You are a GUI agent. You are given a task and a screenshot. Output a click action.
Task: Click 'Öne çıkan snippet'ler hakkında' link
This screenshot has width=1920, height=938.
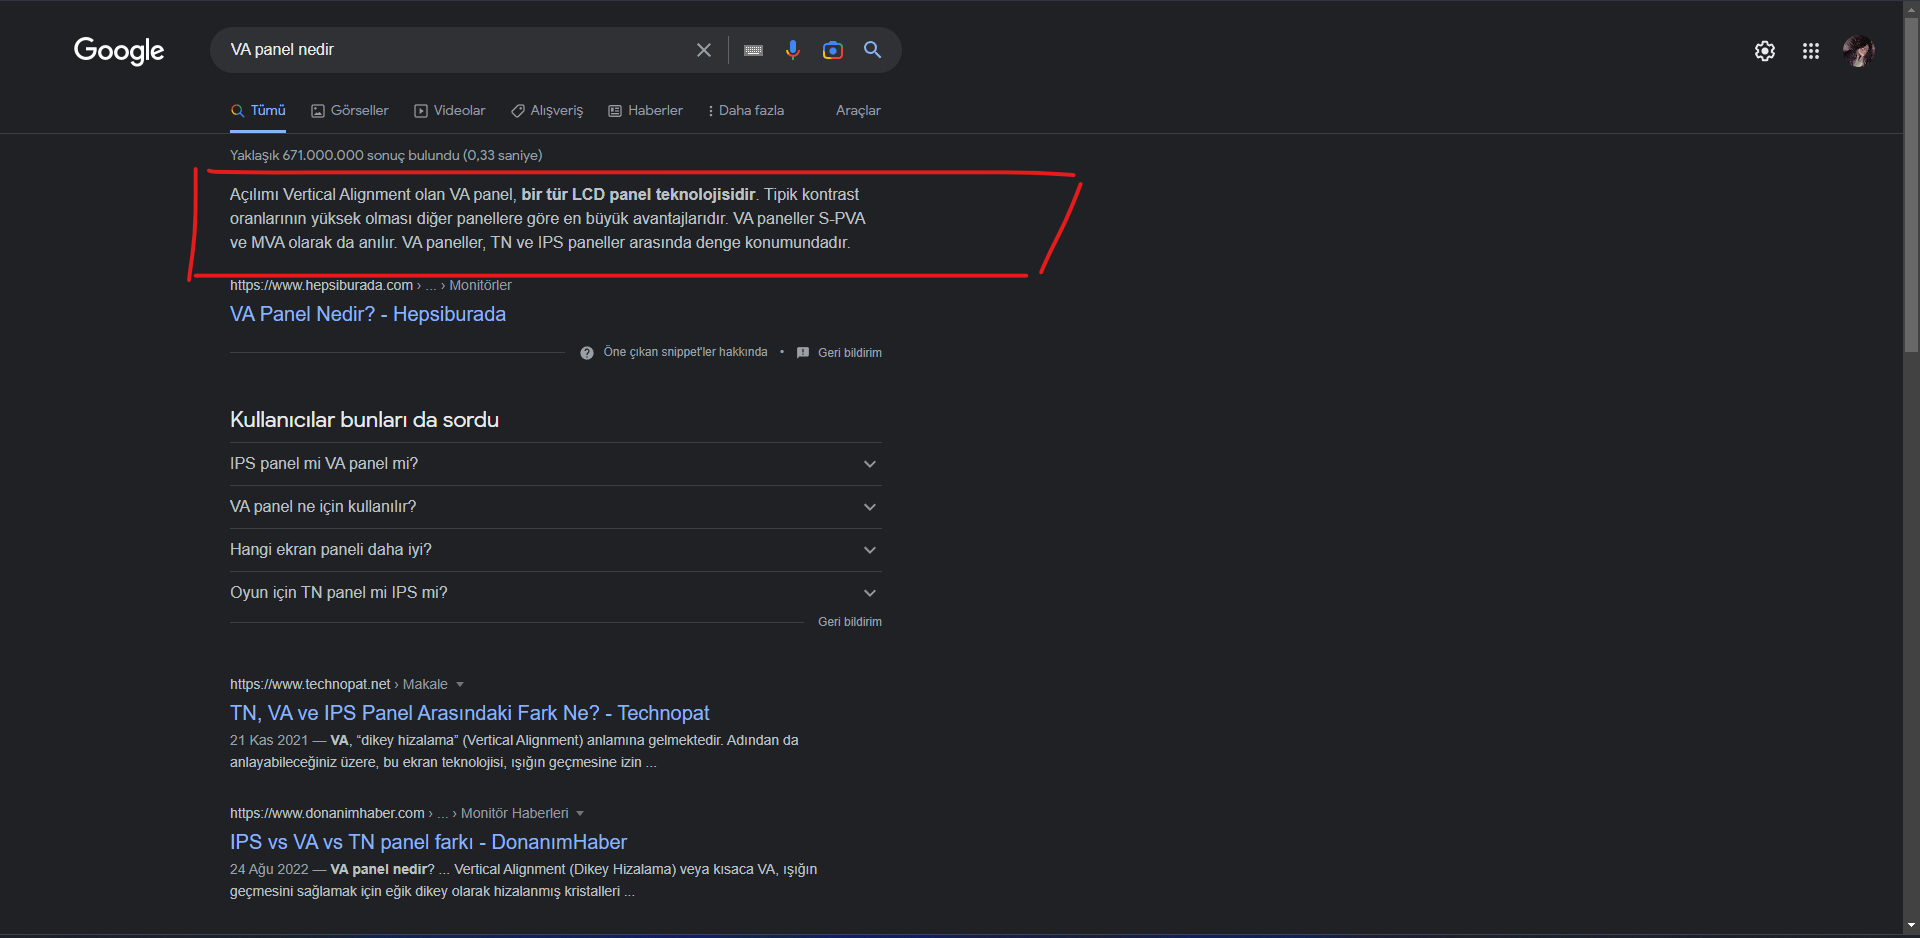[685, 352]
